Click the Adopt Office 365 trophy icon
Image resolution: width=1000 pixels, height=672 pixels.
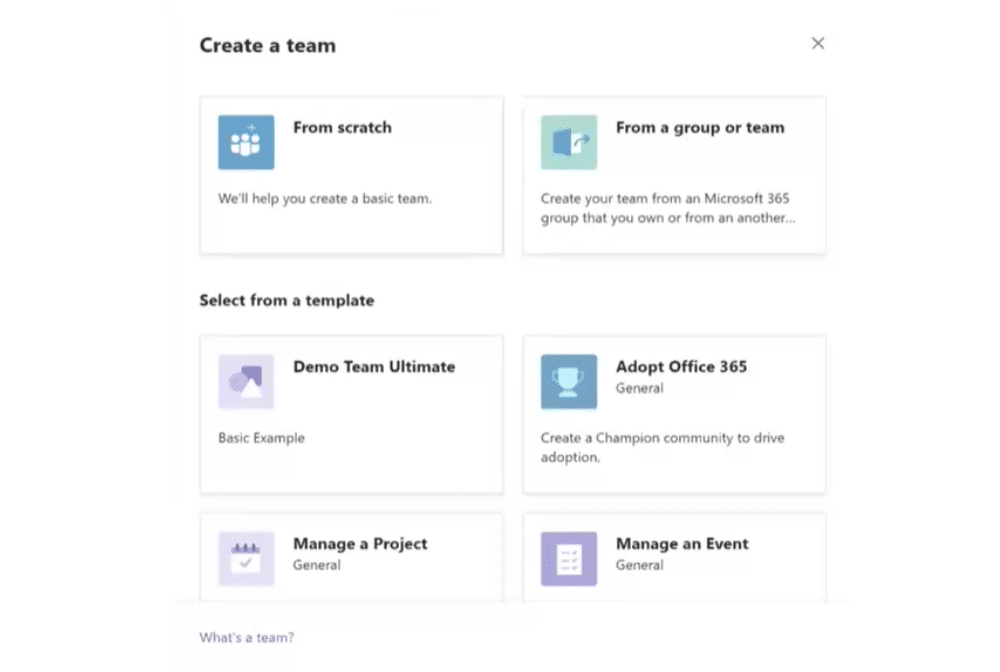[x=569, y=381]
